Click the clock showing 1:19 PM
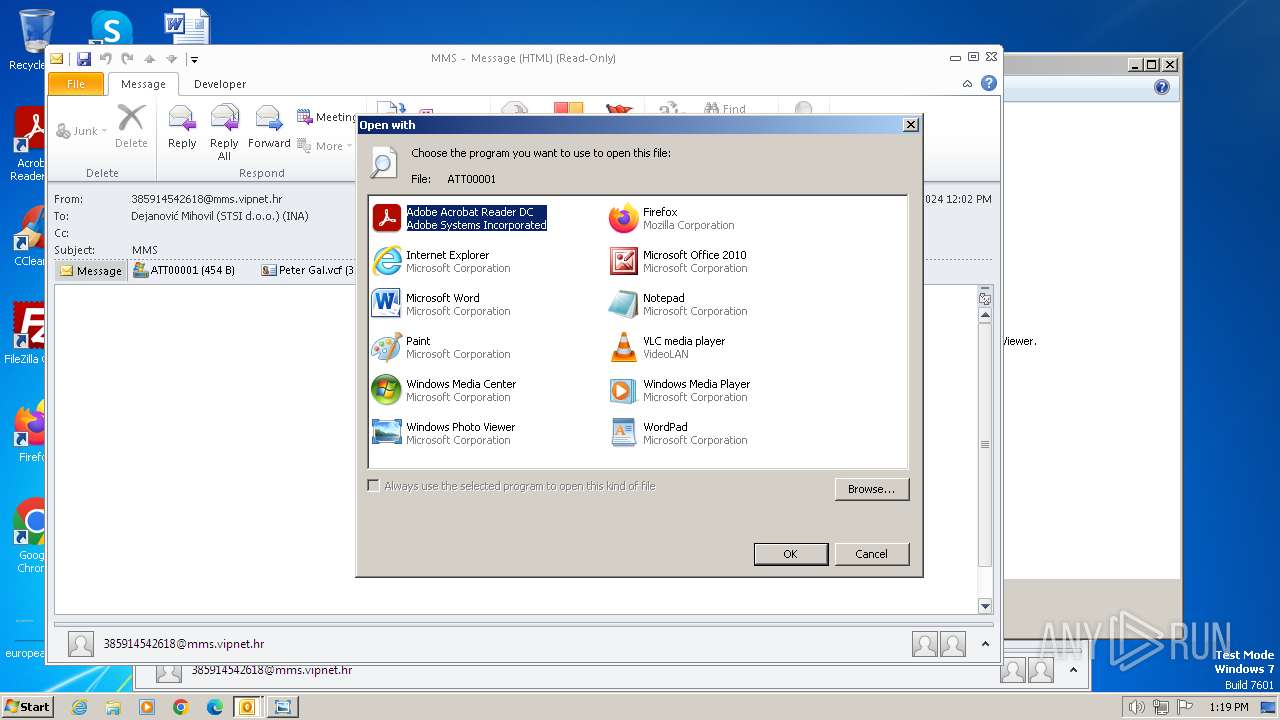 click(1229, 707)
